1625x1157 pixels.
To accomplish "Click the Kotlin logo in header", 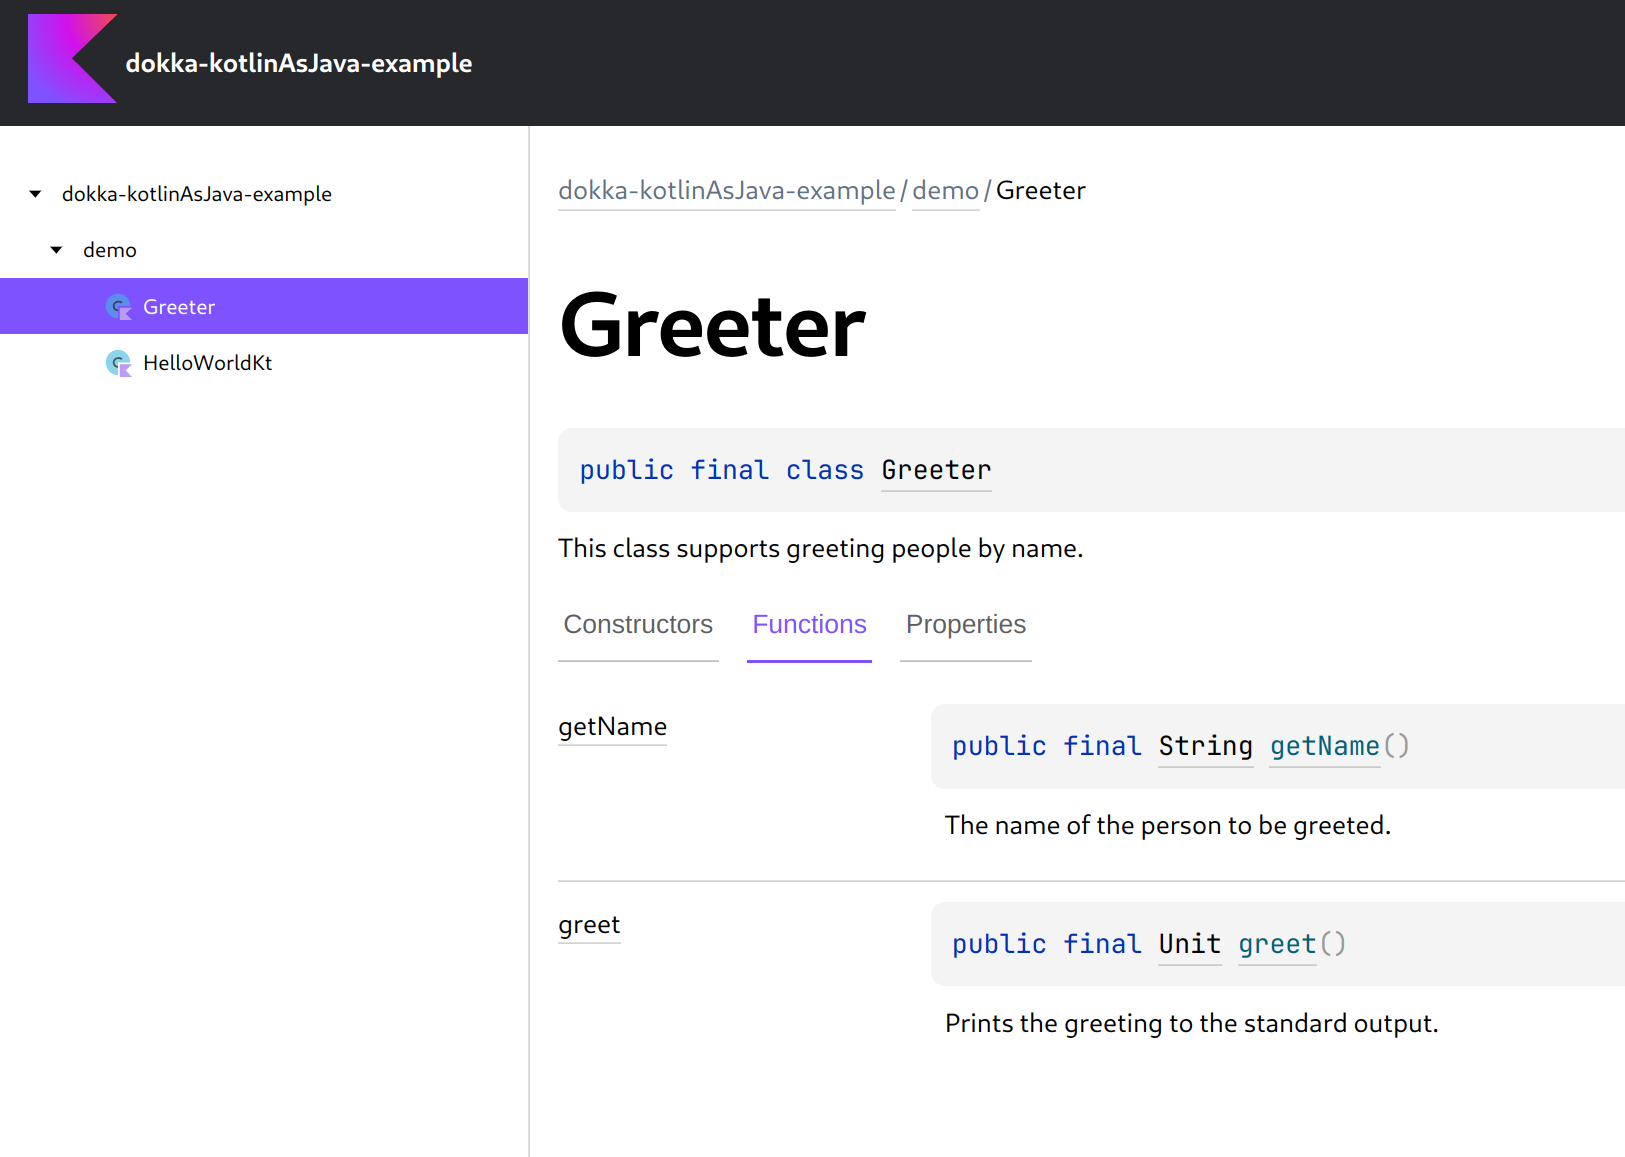I will (x=72, y=58).
